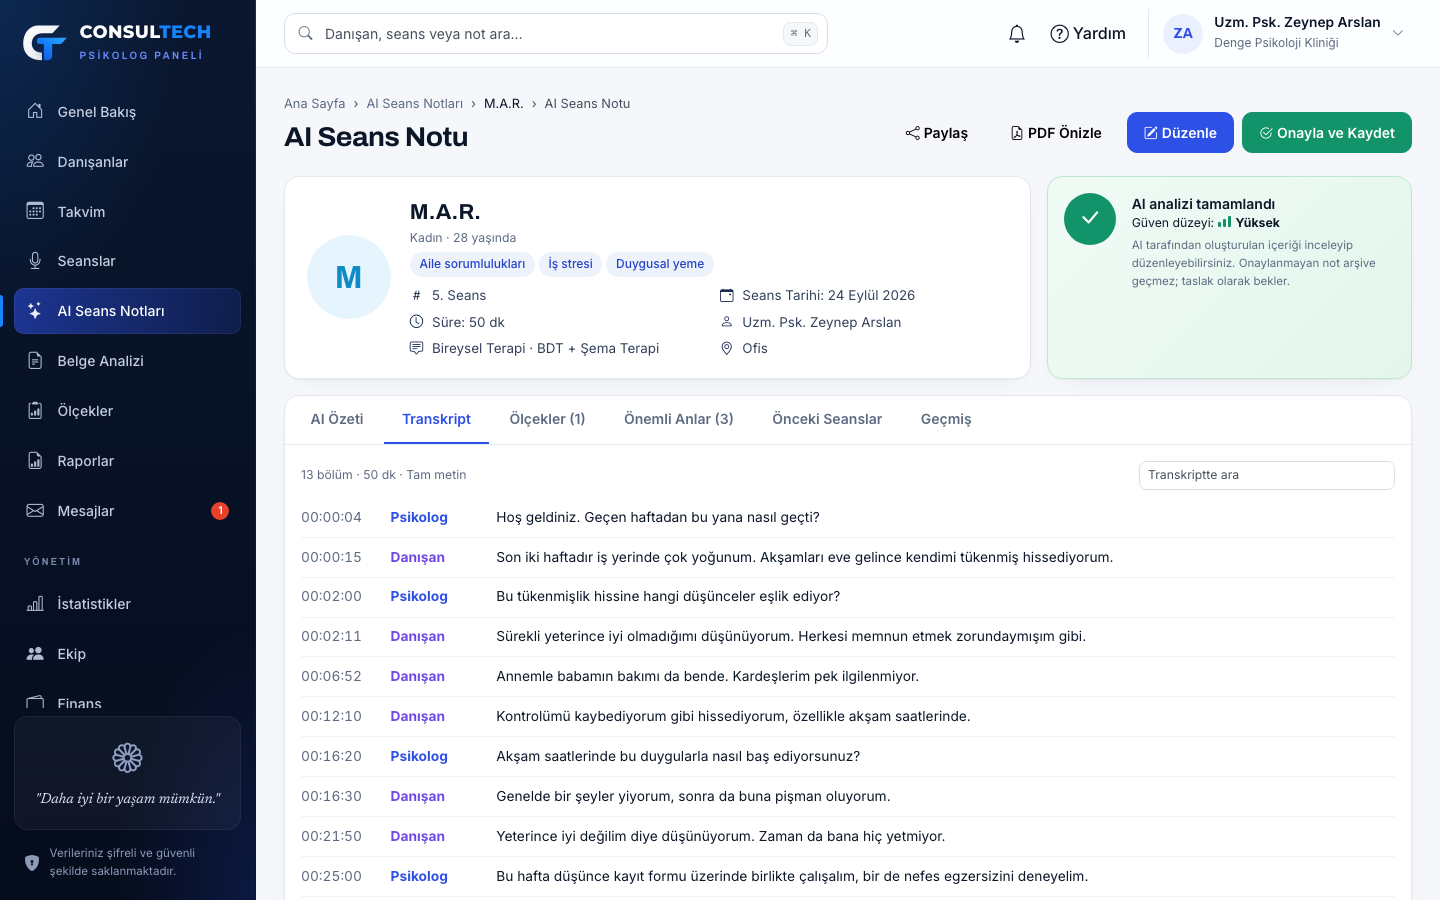Click the 00:16:20 transcript timestamp
Screen dimensions: 1440x900
(331, 756)
